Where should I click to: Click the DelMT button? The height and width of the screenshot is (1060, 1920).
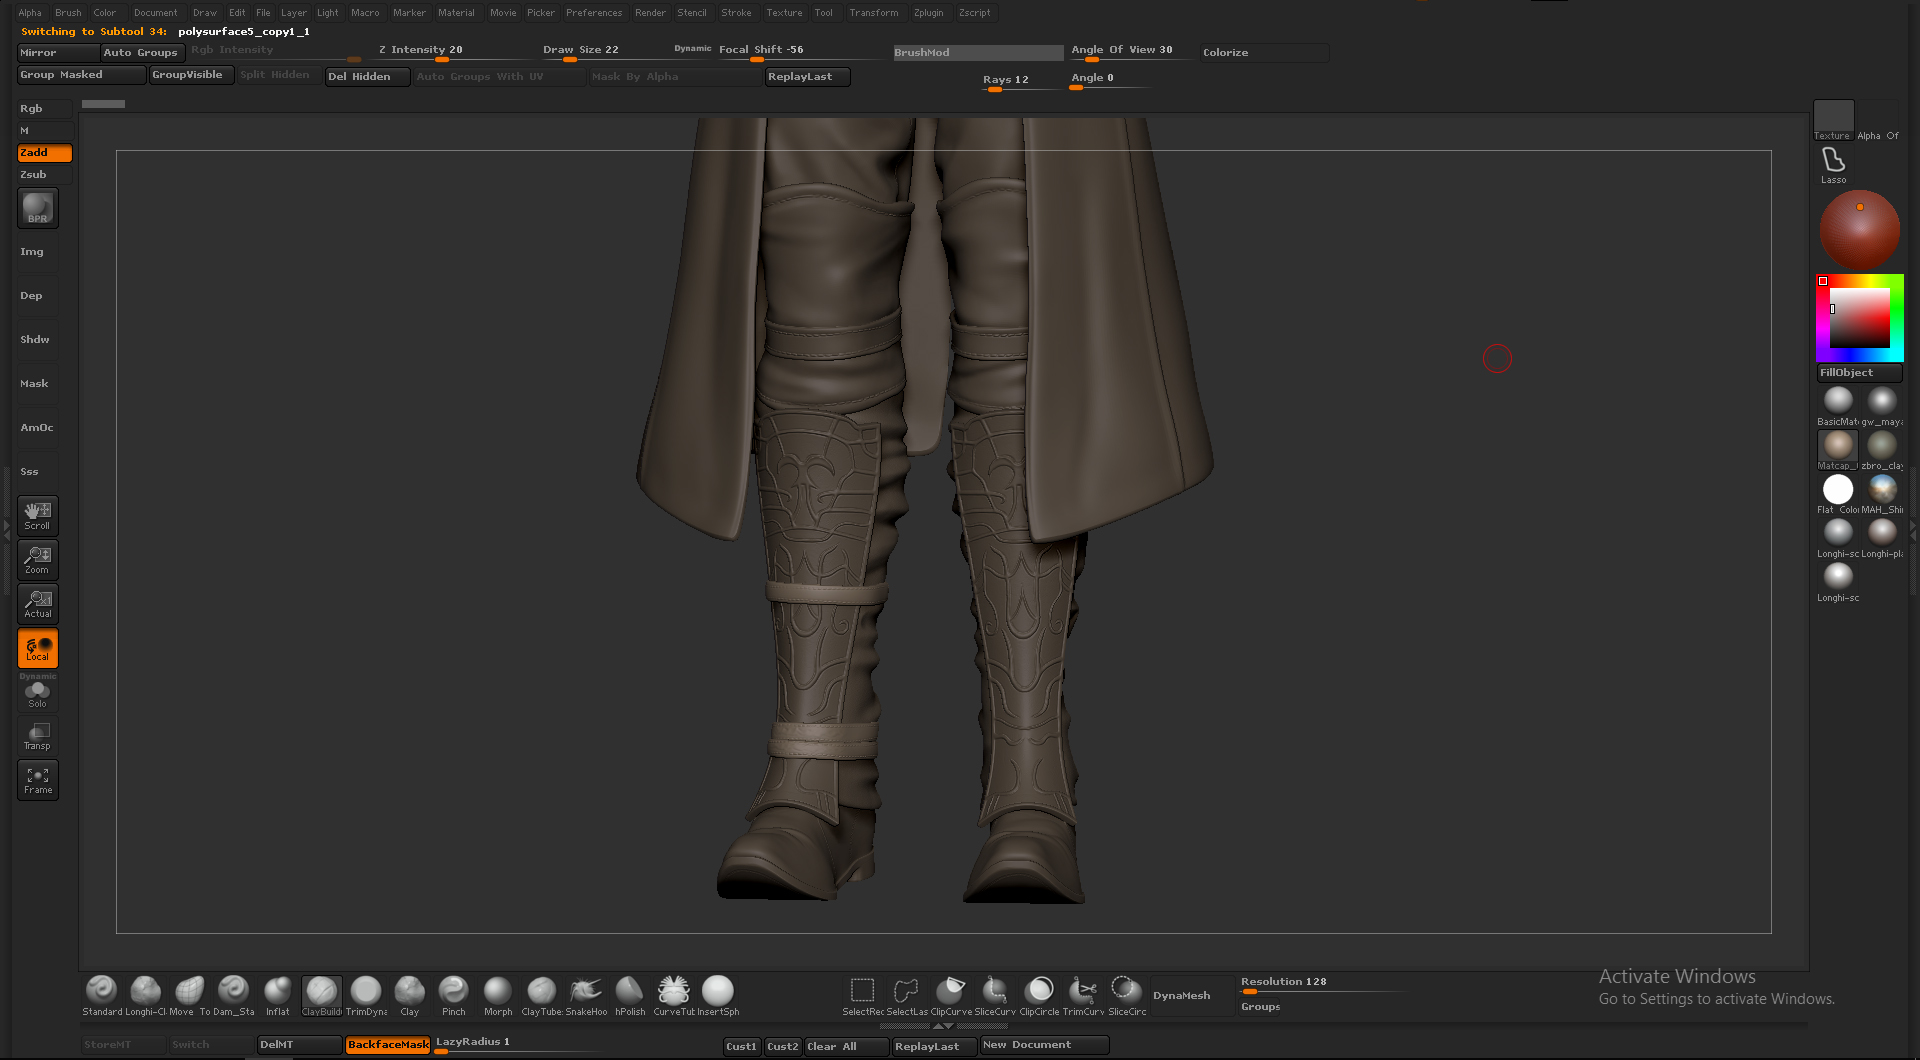299,1045
